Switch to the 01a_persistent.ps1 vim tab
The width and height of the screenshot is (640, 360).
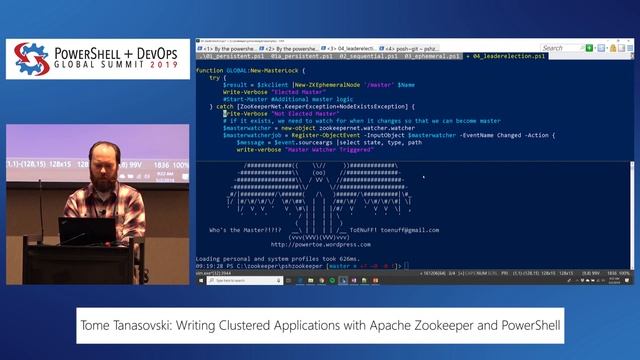pyautogui.click(x=302, y=56)
